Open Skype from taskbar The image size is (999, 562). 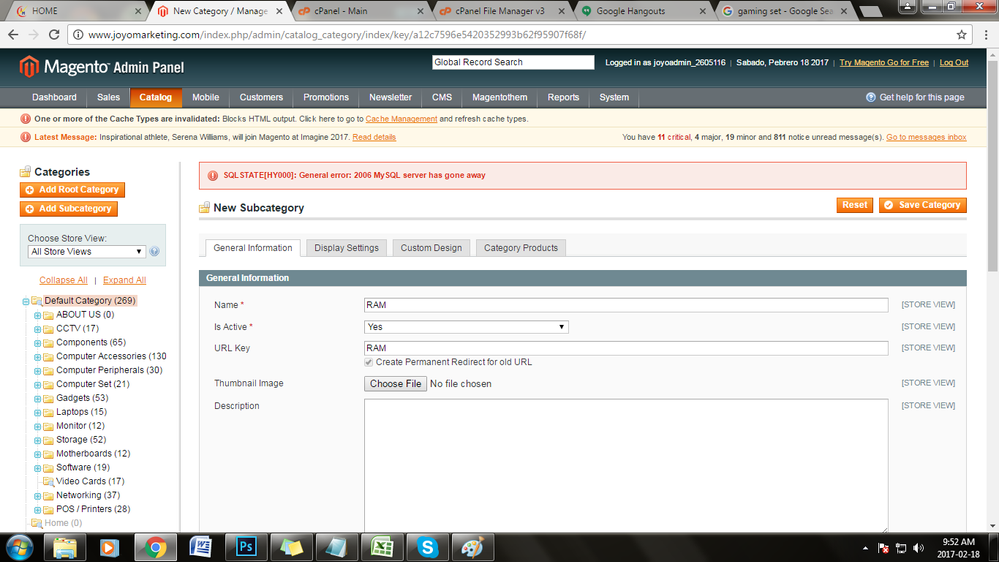(x=428, y=547)
